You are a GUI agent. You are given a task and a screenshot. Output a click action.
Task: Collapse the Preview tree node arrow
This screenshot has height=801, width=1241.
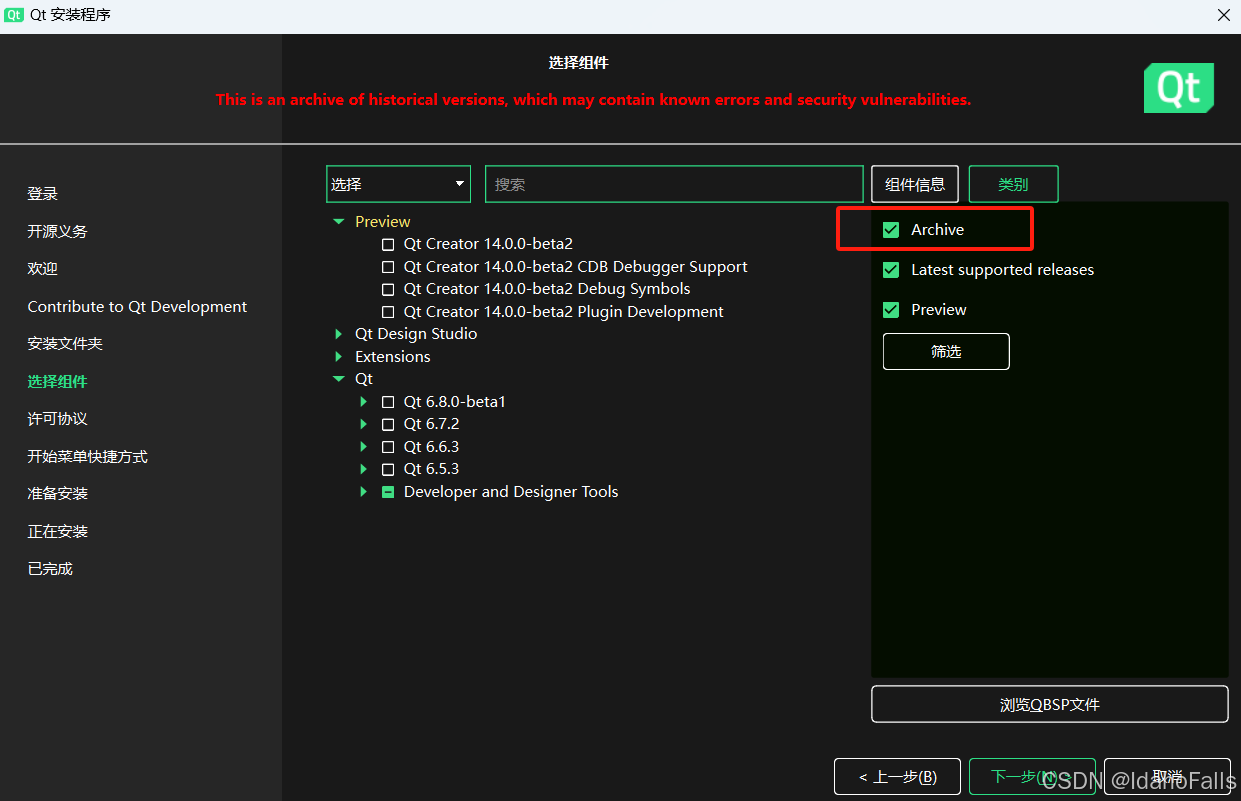(x=339, y=222)
